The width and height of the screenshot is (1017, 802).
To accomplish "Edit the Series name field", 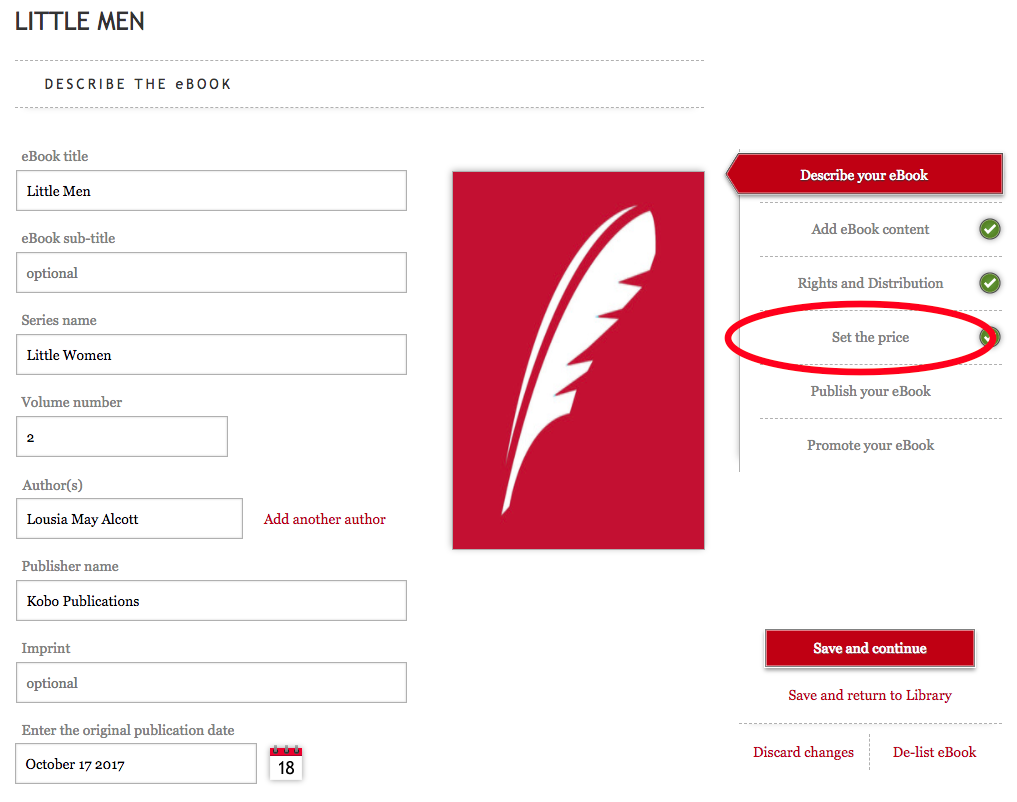I will click(x=211, y=355).
